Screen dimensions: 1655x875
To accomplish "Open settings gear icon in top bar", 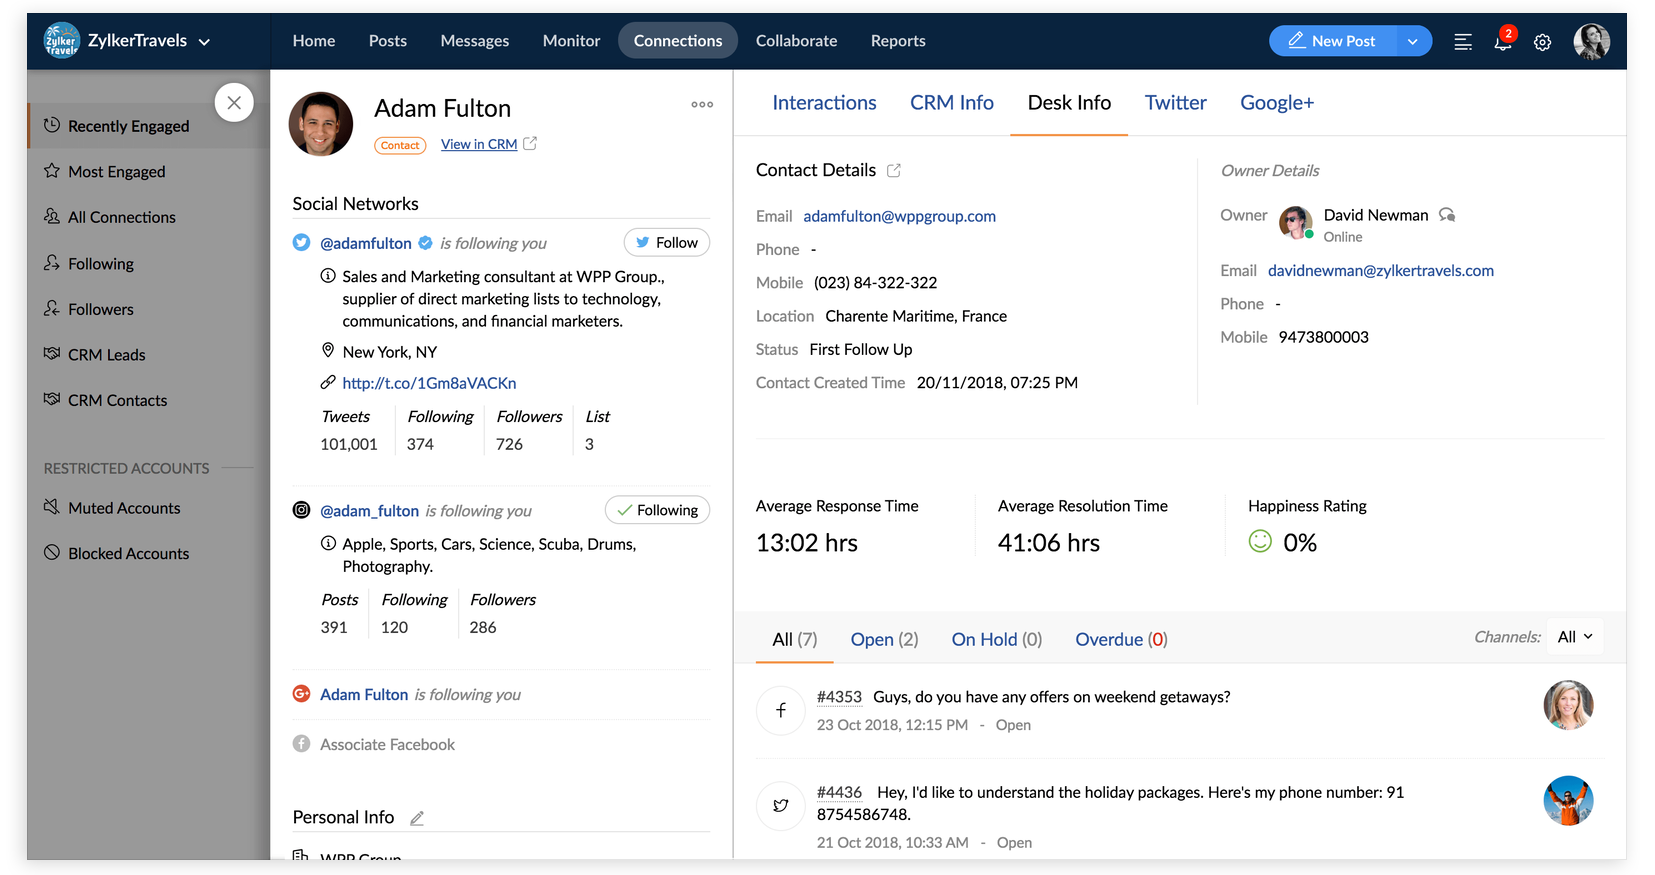I will point(1542,42).
